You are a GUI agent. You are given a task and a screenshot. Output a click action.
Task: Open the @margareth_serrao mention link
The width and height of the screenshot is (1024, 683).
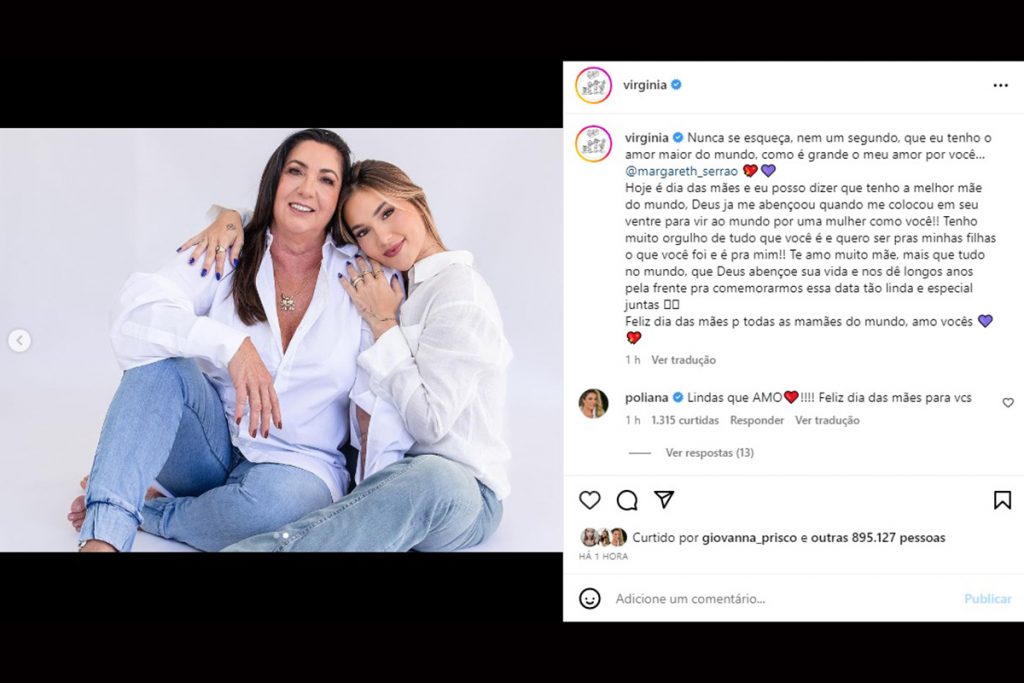tap(680, 171)
